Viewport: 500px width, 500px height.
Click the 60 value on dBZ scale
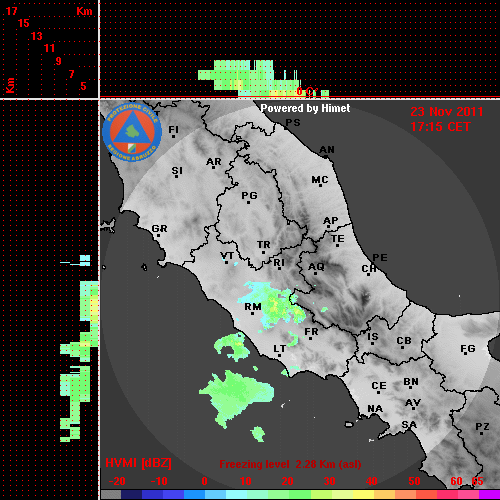456,481
